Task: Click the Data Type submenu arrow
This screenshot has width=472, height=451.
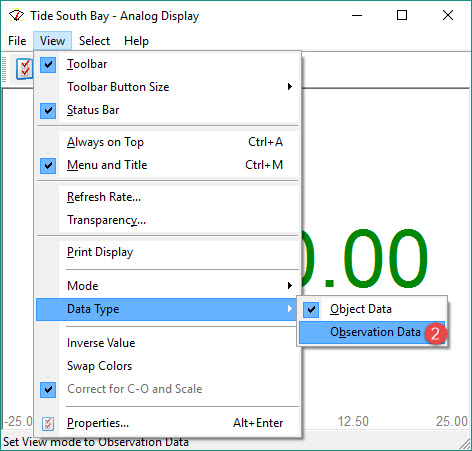Action: coord(290,309)
